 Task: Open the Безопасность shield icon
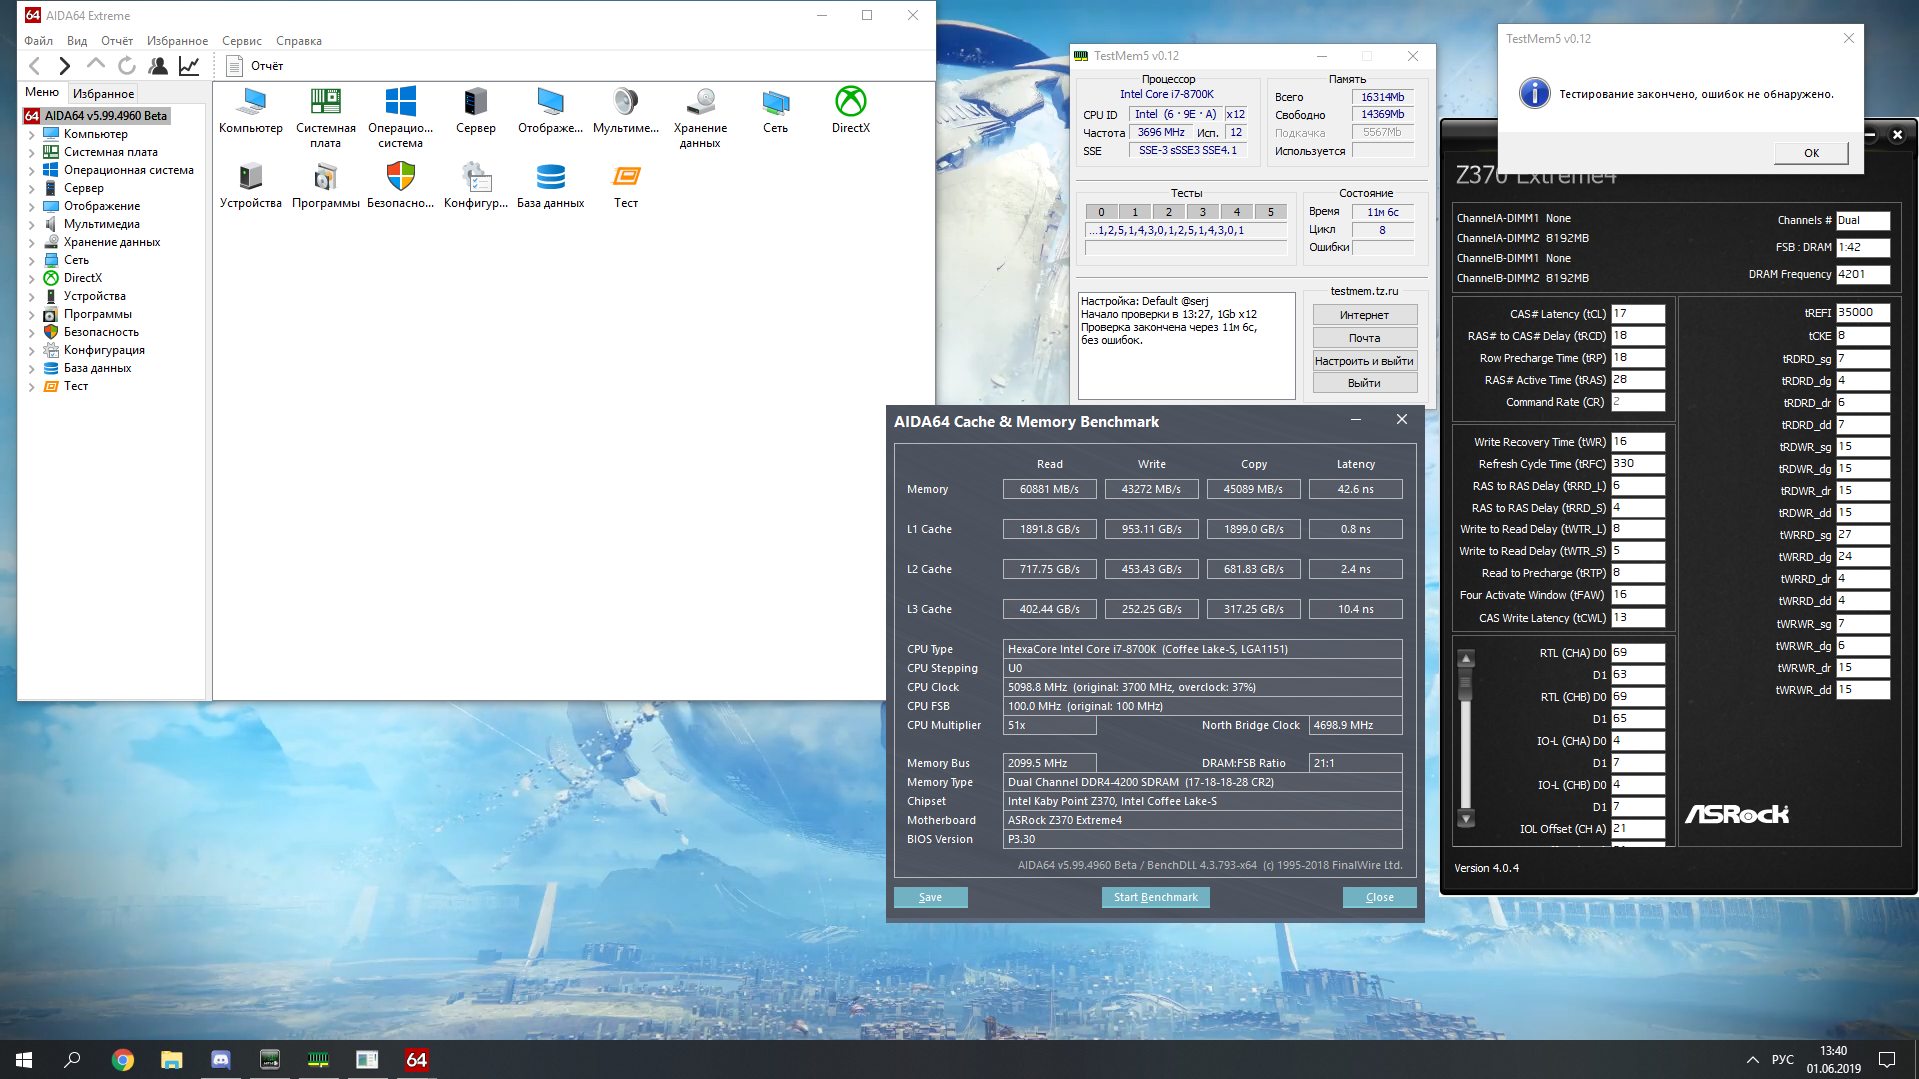[x=400, y=177]
